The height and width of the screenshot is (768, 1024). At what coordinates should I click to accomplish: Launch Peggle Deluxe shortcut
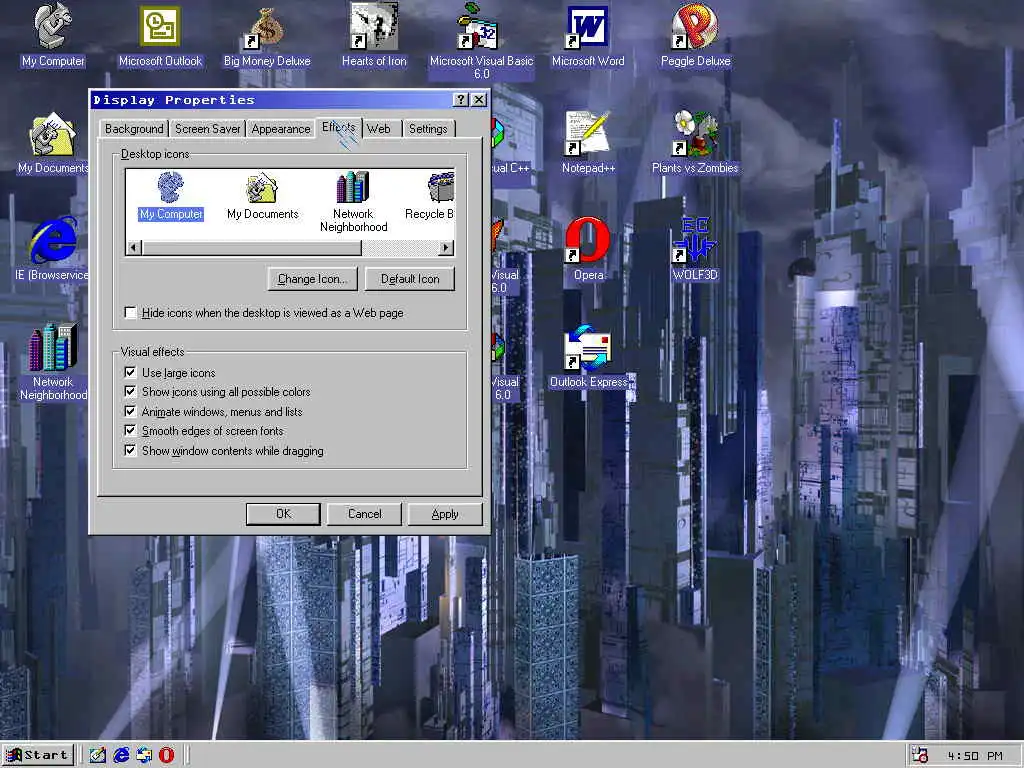(695, 35)
